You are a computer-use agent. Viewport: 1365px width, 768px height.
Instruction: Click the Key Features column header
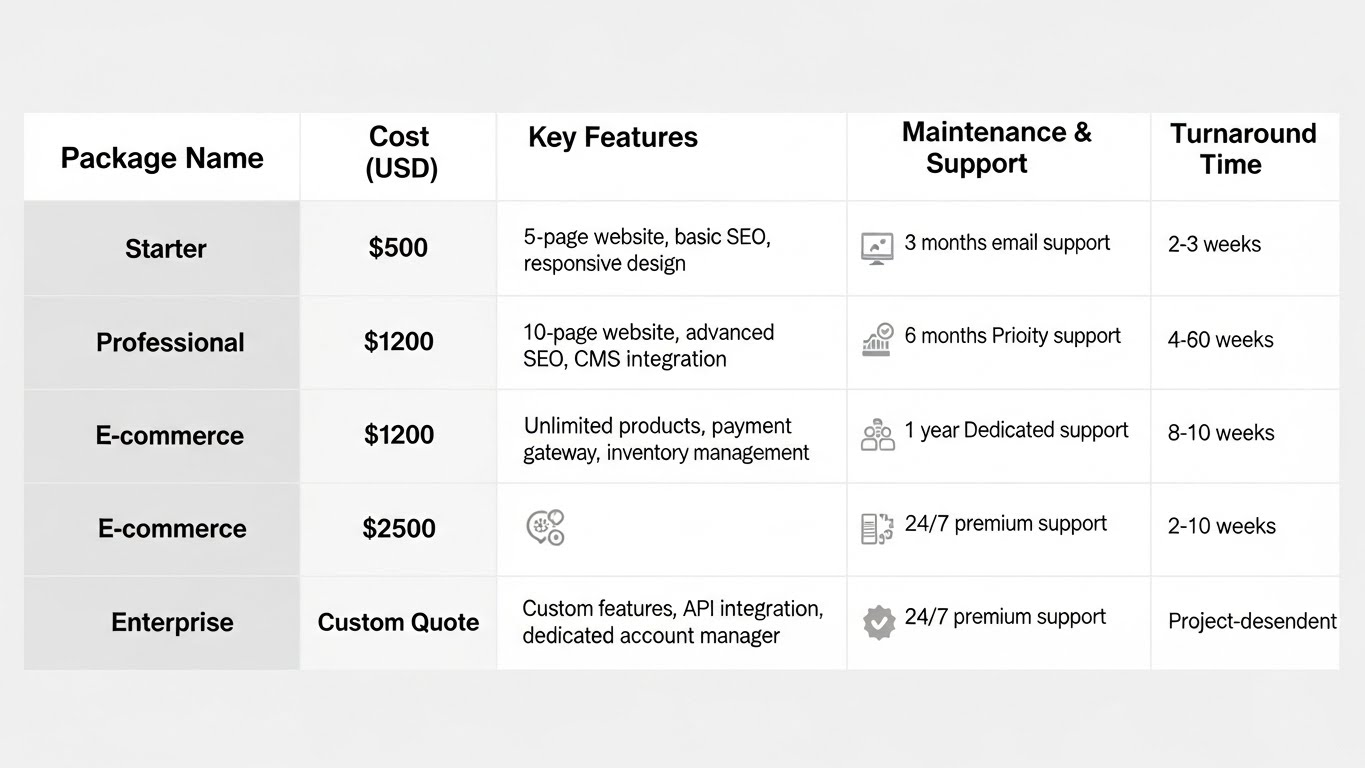coord(612,138)
